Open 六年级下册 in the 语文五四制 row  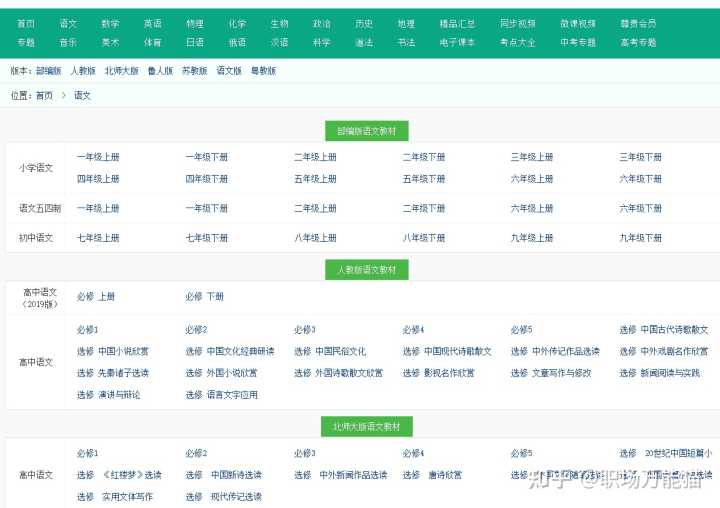640,209
